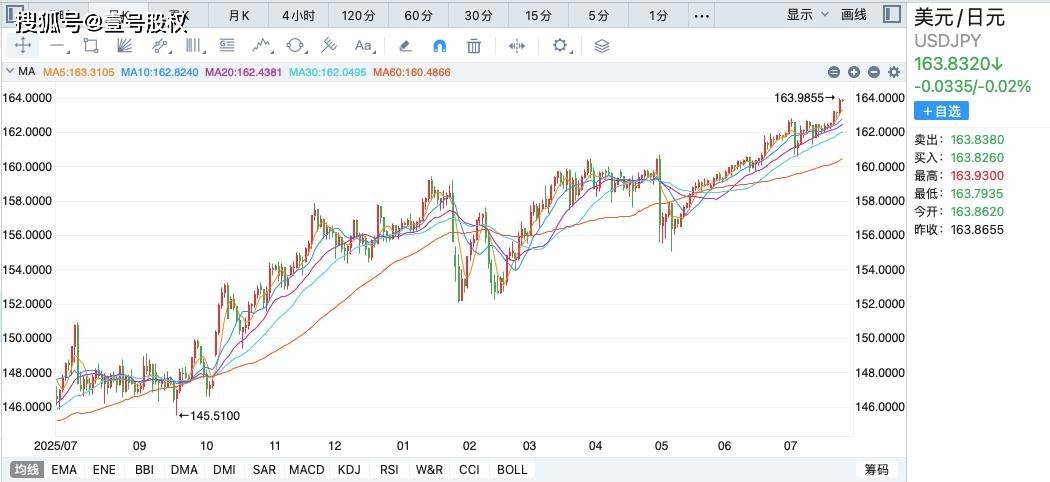1050x482 pixels.
Task: Open more timeframes ellipsis menu
Action: tap(701, 15)
